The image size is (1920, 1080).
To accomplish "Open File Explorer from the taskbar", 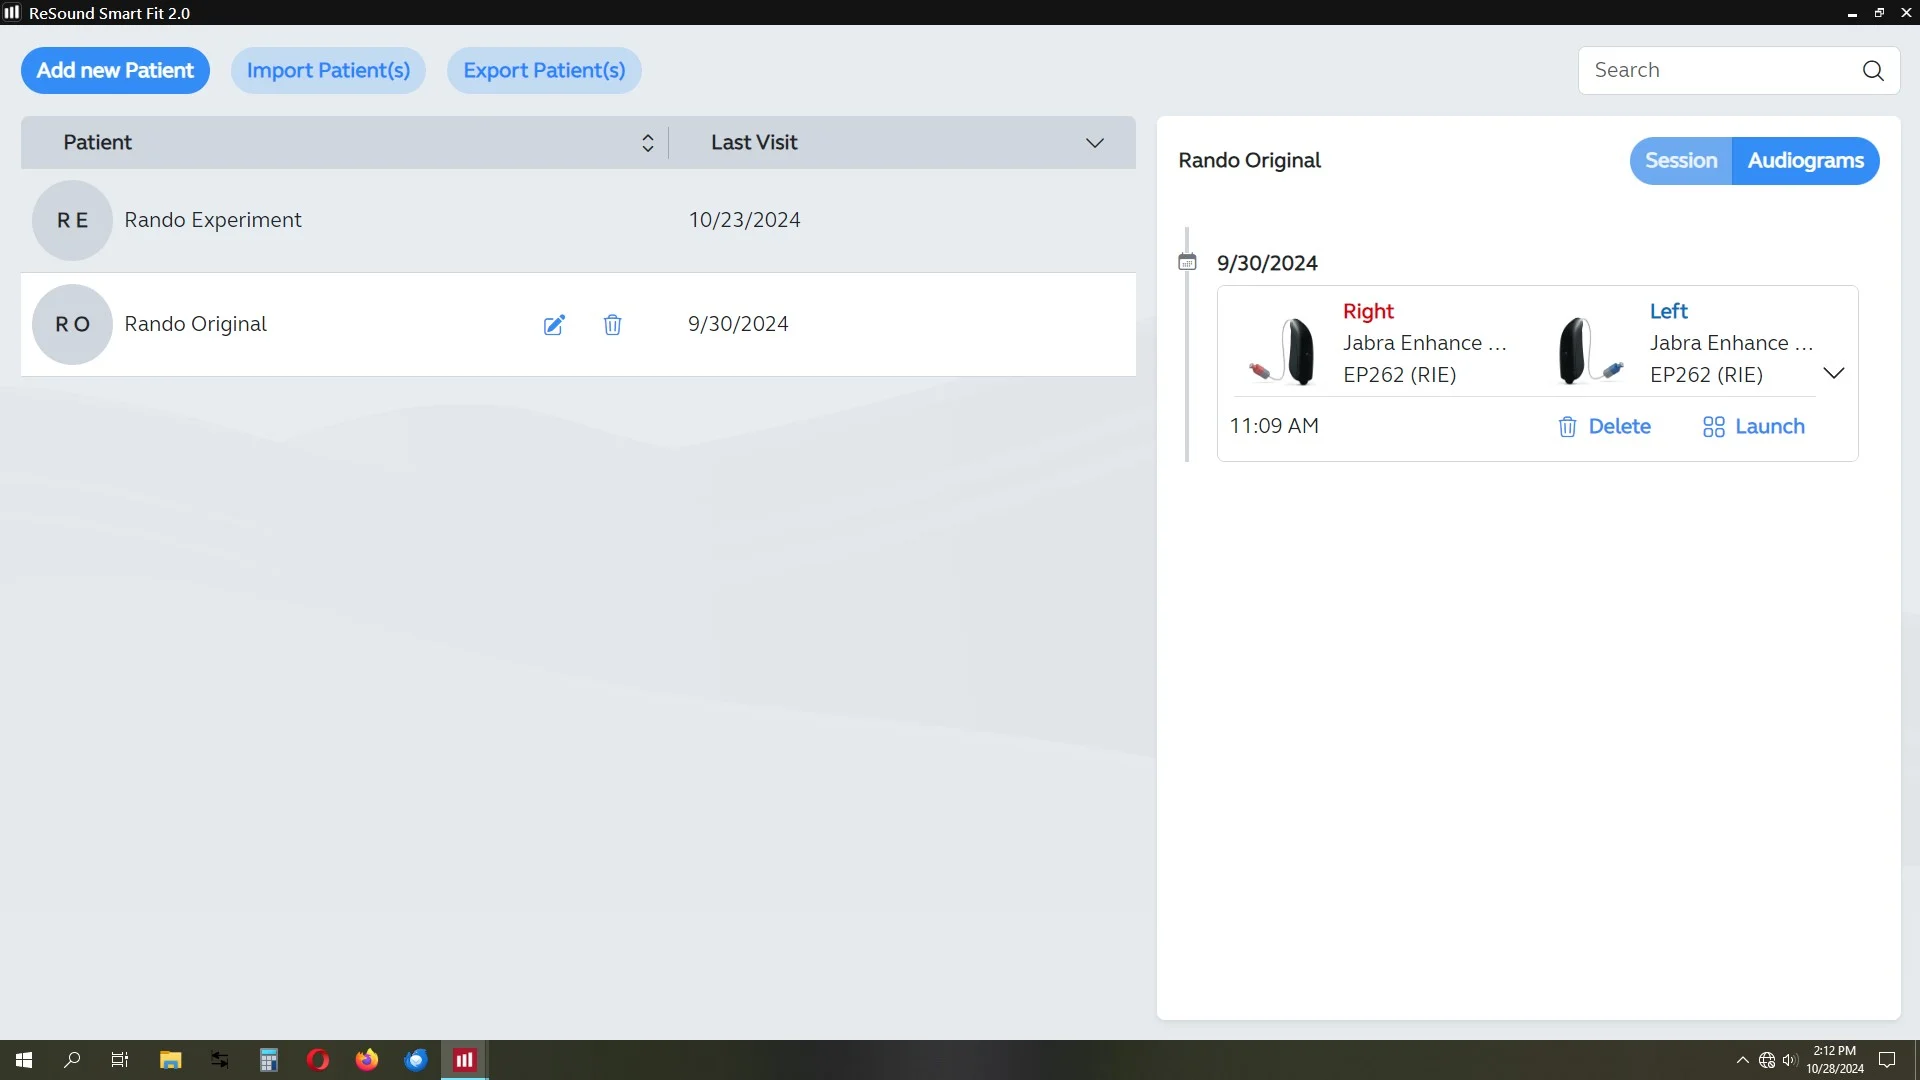I will [x=170, y=1060].
